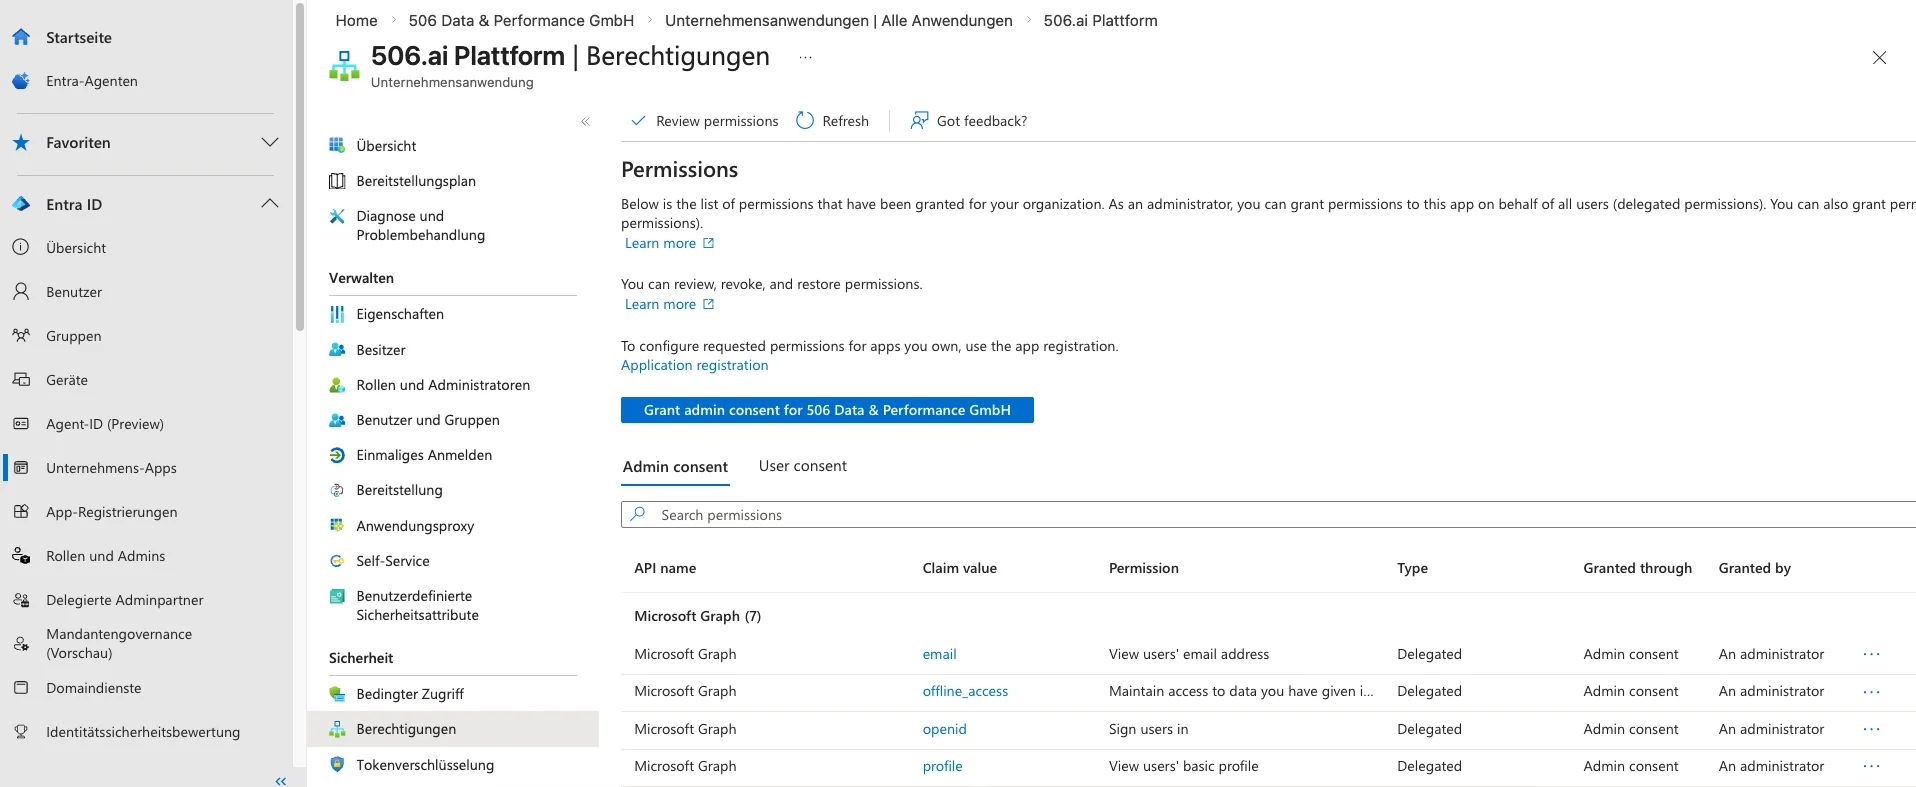The width and height of the screenshot is (1916, 787).
Task: Click the Favoriten star icon
Action: click(21, 143)
